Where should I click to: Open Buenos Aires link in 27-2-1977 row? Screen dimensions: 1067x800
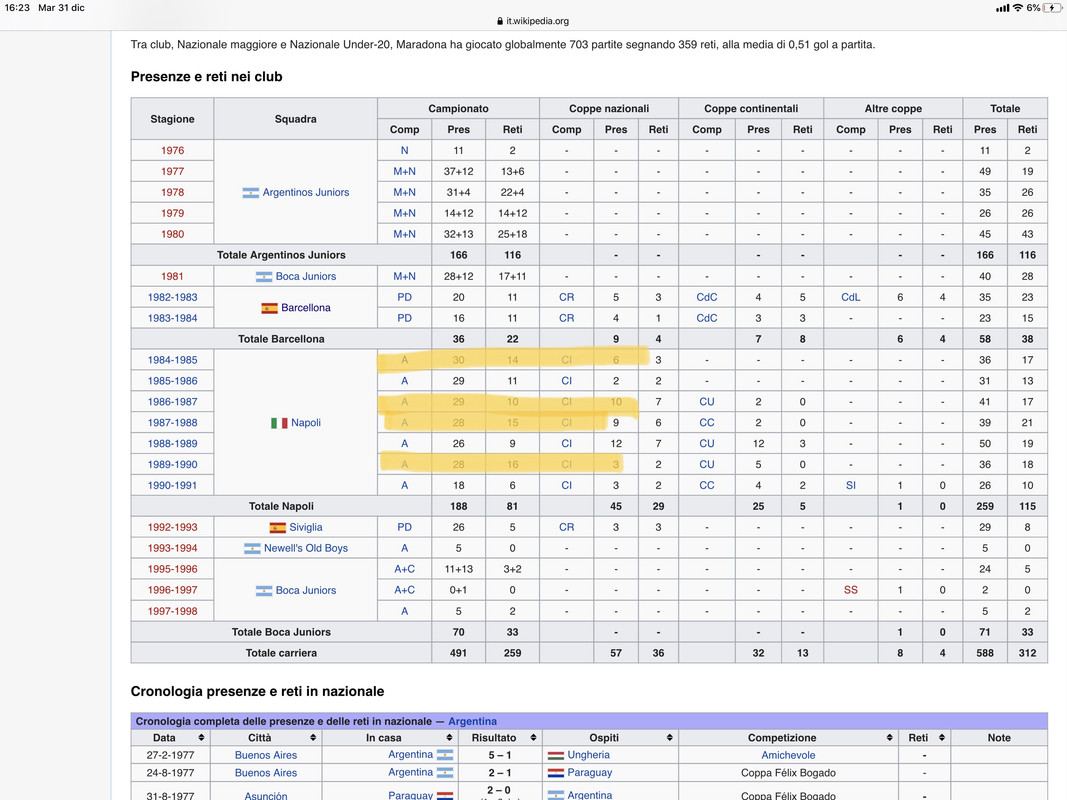pyautogui.click(x=266, y=755)
